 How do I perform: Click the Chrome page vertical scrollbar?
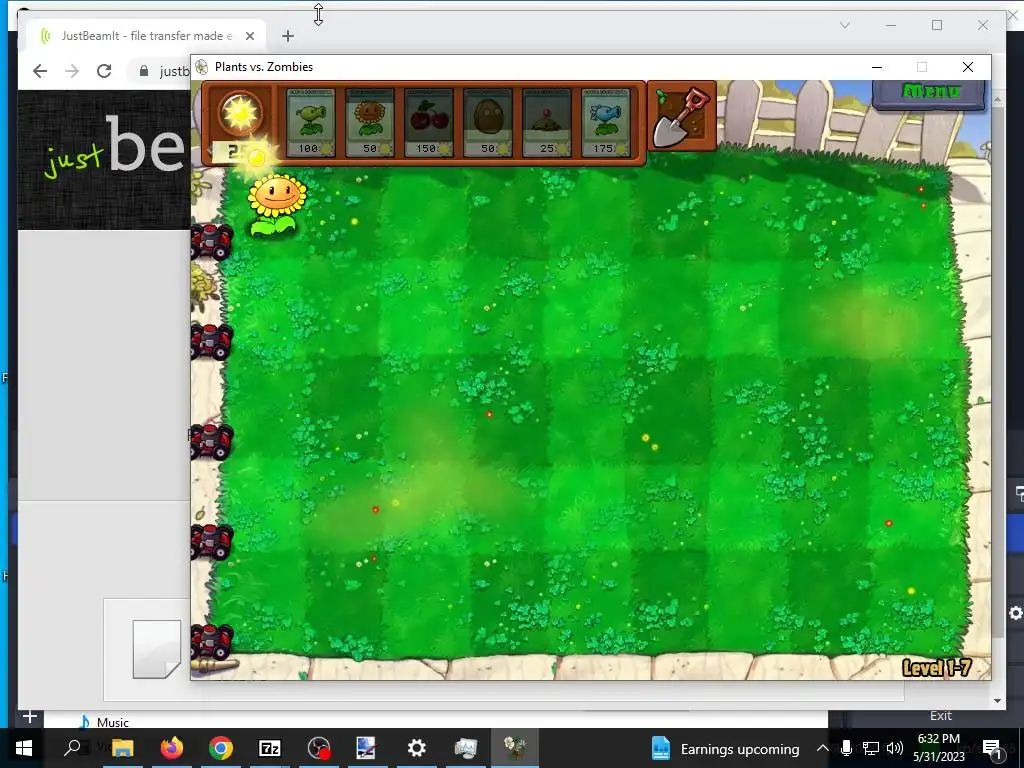click(x=997, y=372)
